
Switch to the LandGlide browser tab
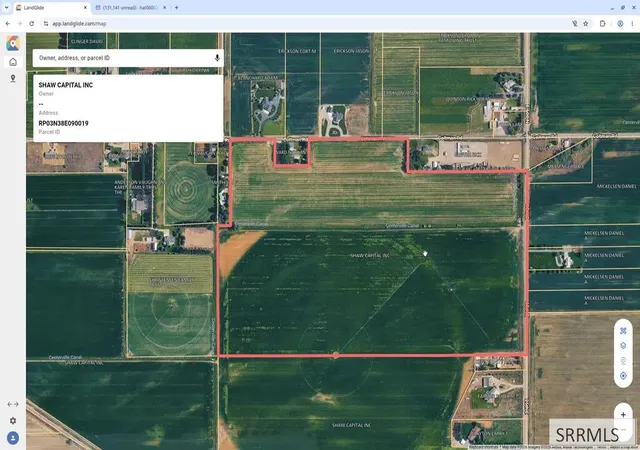pos(52,8)
